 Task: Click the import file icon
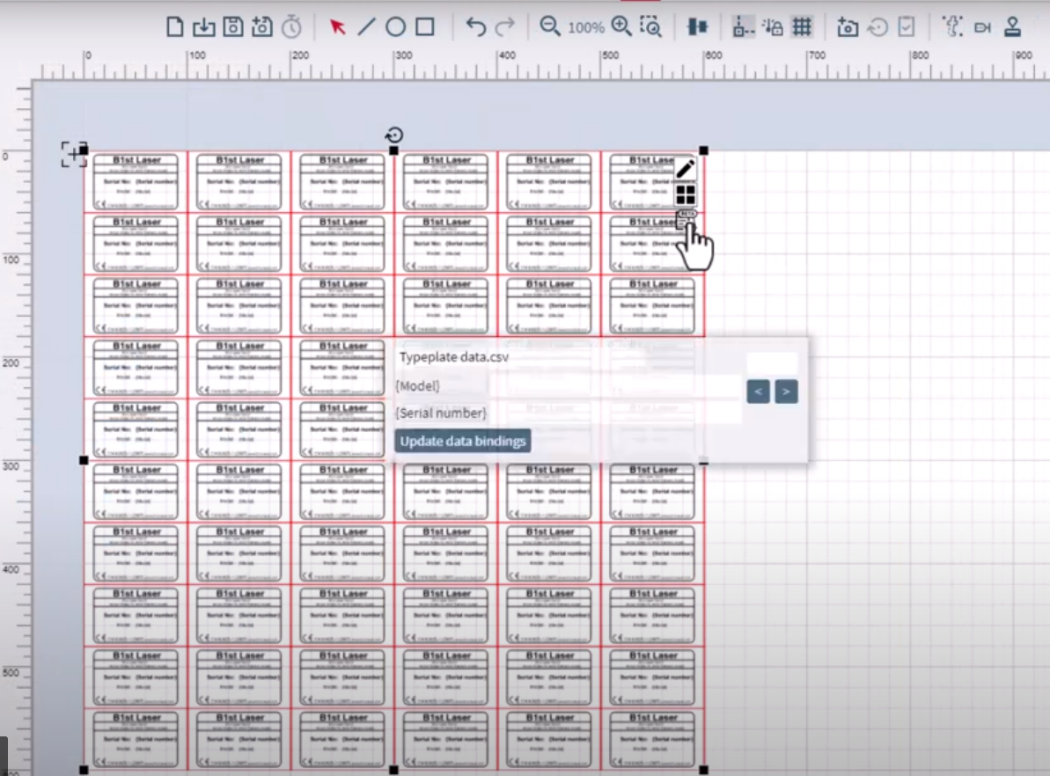(203, 27)
